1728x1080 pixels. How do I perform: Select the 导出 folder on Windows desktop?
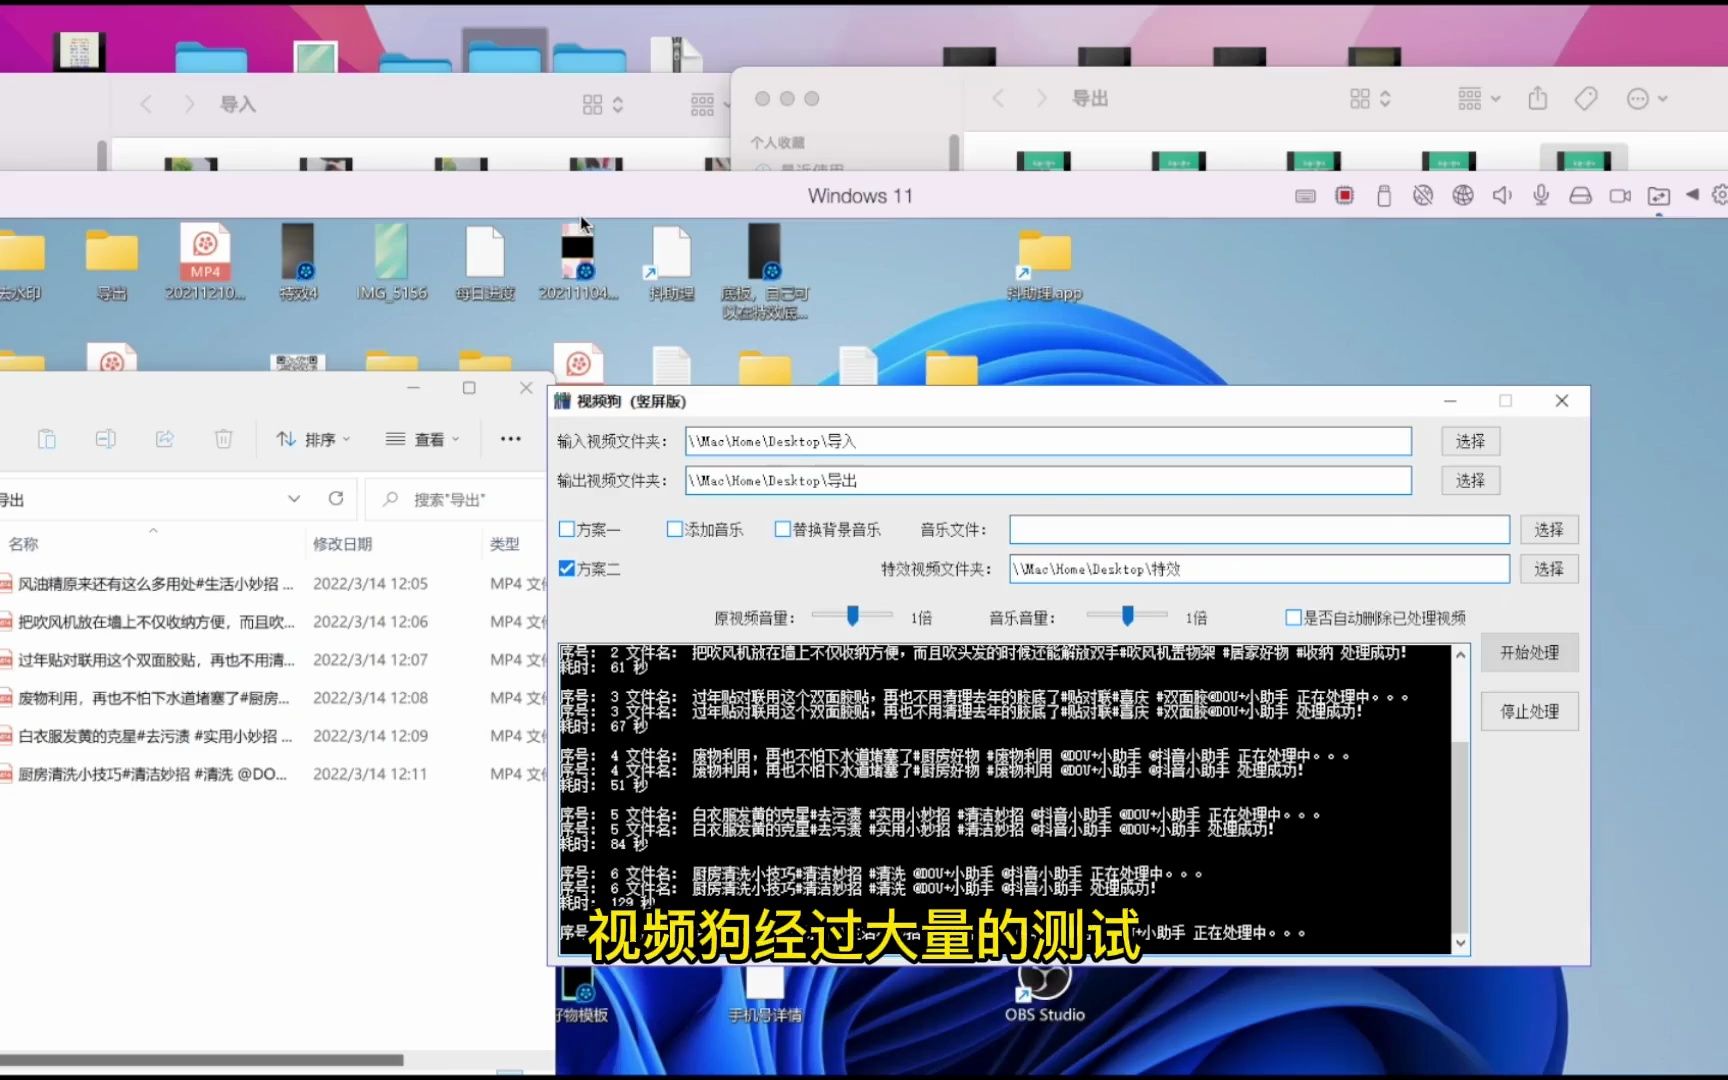click(112, 263)
